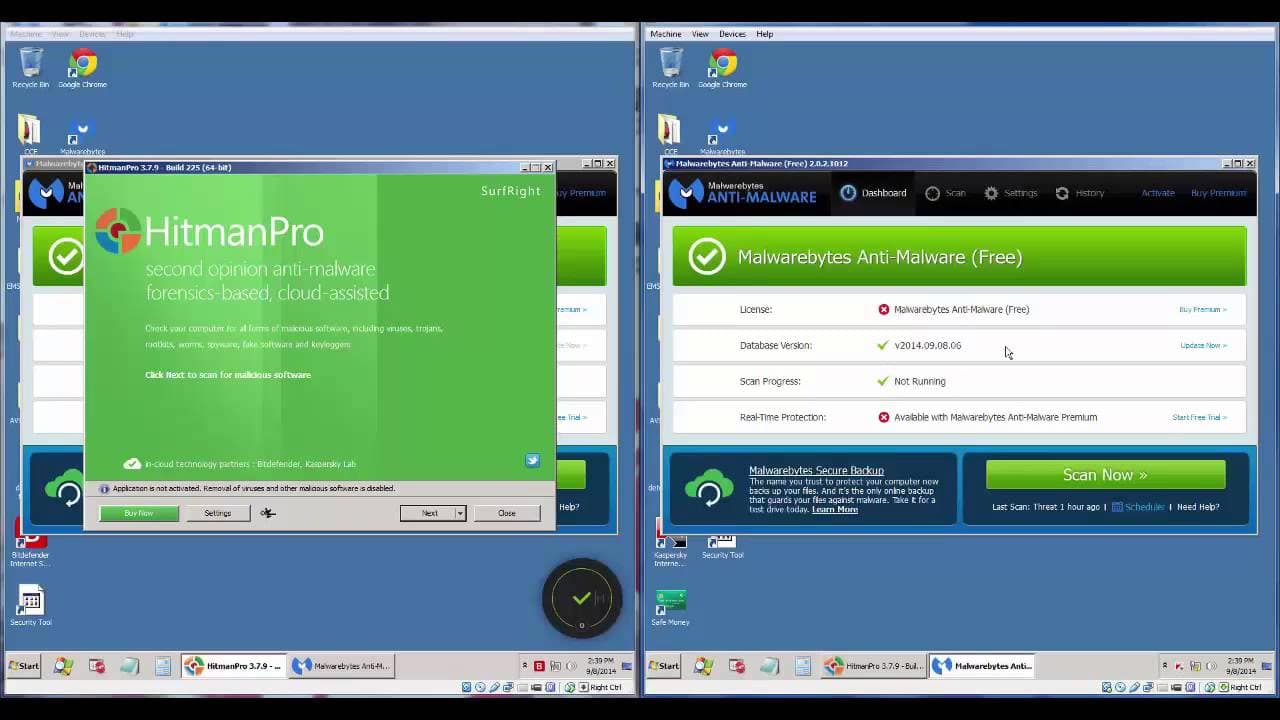Click the Scheduler link in Malwarebytes

coord(1144,507)
